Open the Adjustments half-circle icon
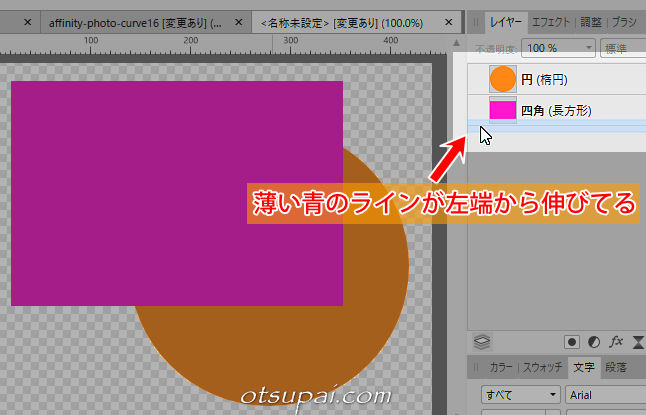 [594, 340]
